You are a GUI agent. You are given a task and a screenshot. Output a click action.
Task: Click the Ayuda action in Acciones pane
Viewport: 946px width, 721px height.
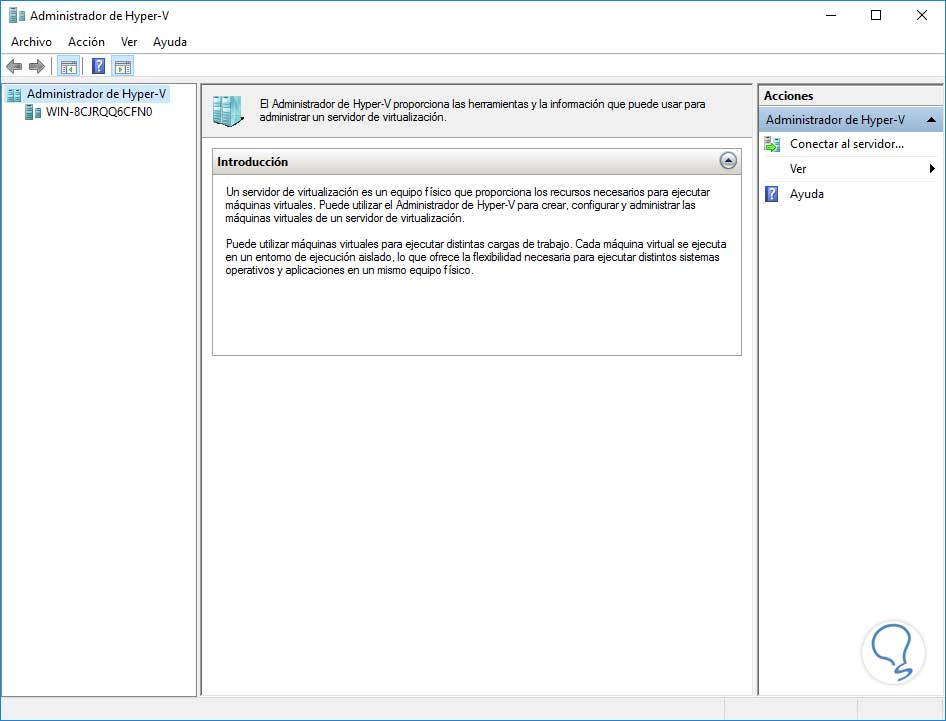(807, 194)
